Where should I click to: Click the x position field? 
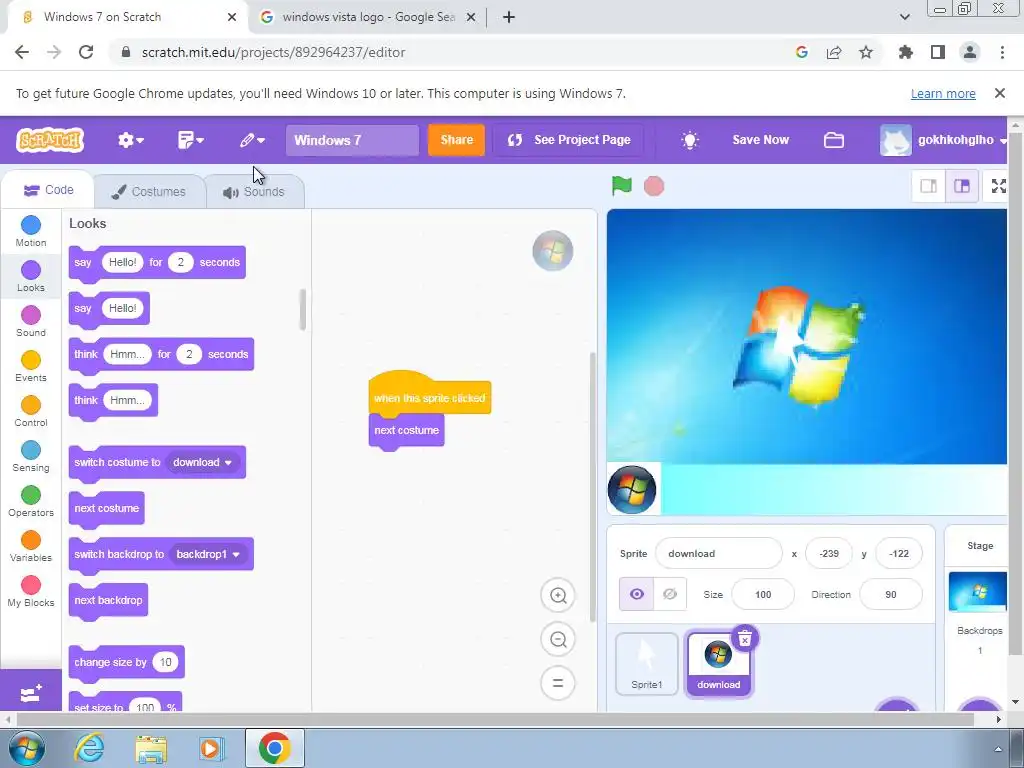tap(829, 554)
